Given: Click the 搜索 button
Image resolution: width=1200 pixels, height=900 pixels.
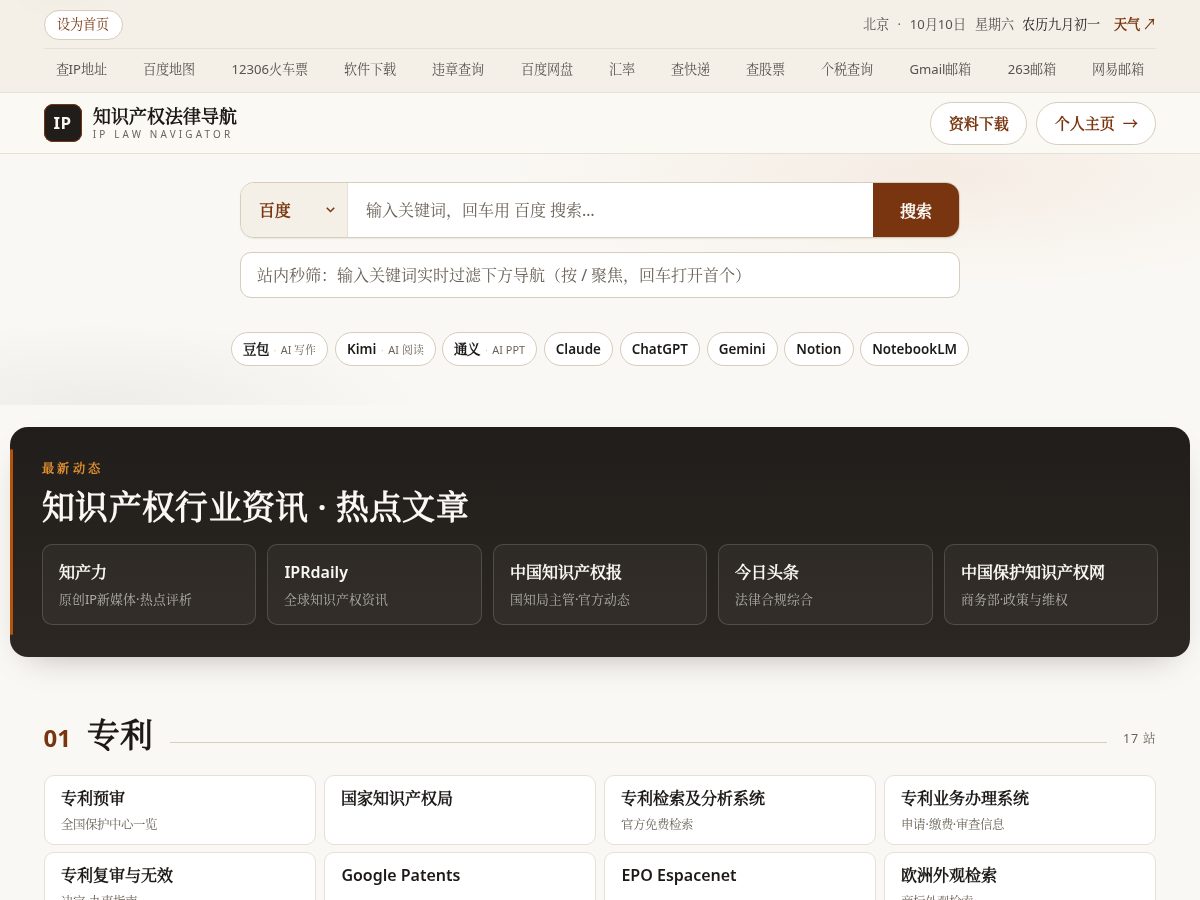Looking at the screenshot, I should click(916, 210).
